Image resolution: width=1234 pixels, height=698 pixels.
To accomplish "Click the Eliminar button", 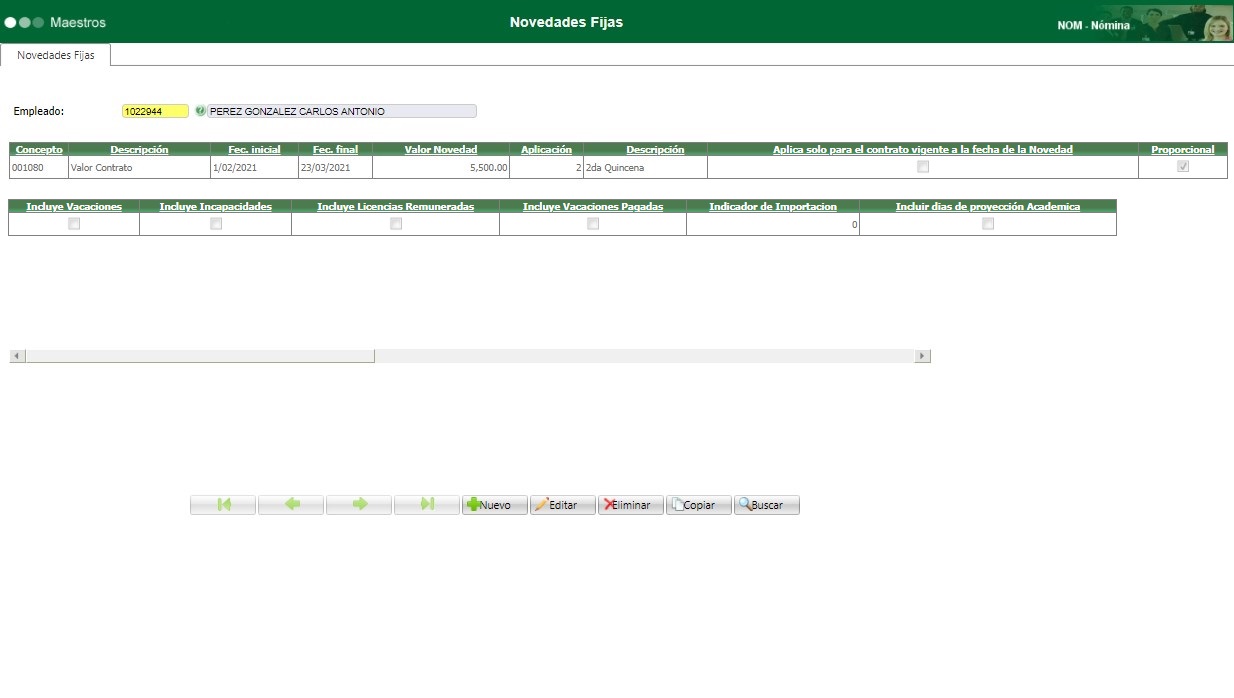I will click(631, 505).
